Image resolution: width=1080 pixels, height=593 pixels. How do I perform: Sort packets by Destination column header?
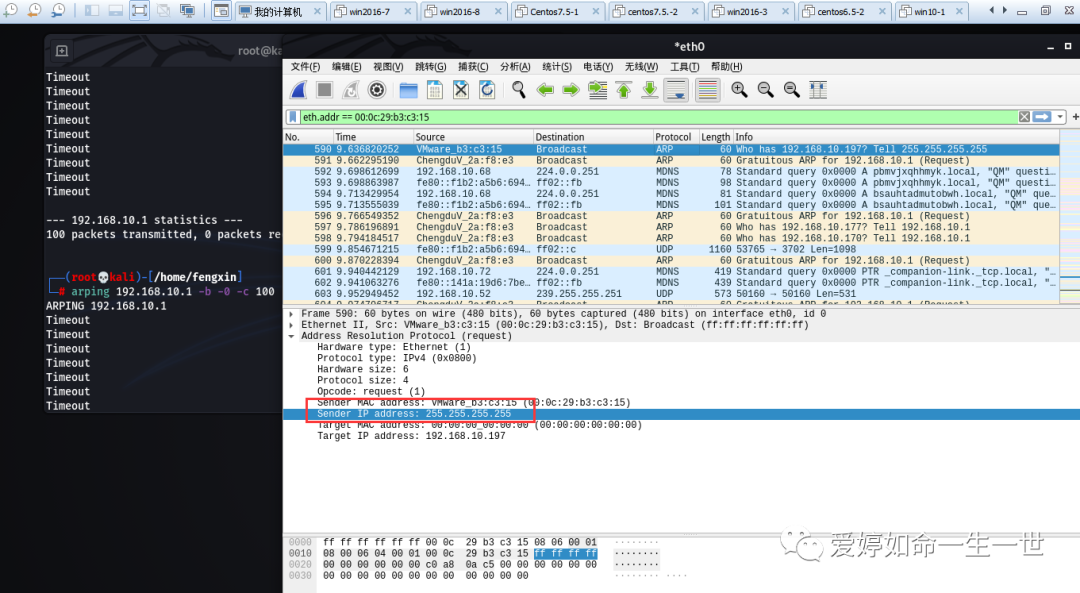(x=593, y=137)
